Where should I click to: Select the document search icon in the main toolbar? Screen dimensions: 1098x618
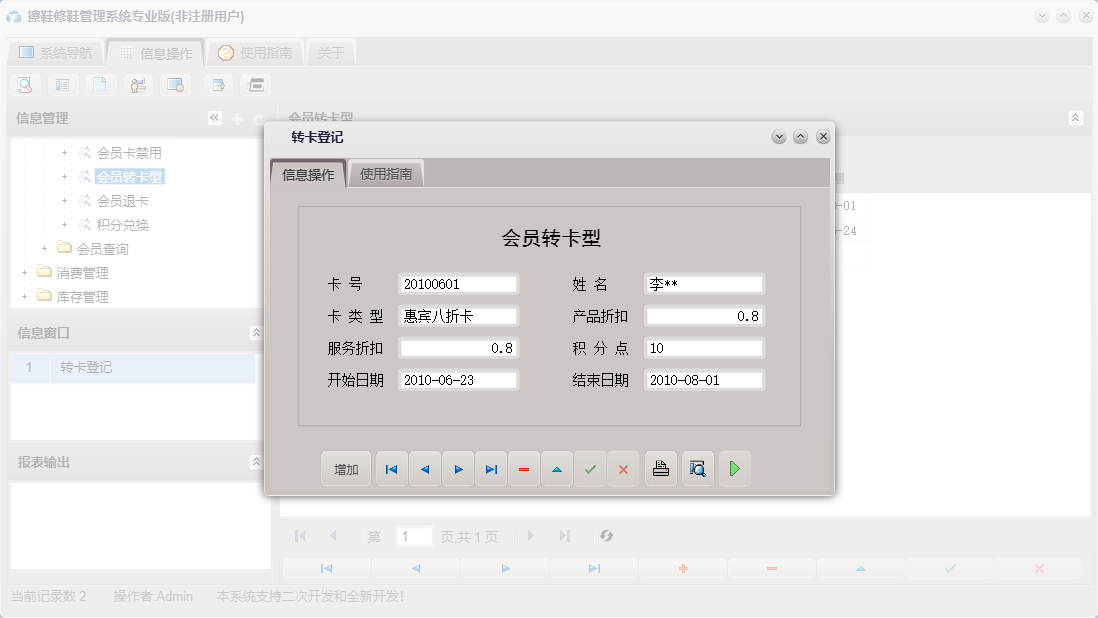click(x=24, y=85)
